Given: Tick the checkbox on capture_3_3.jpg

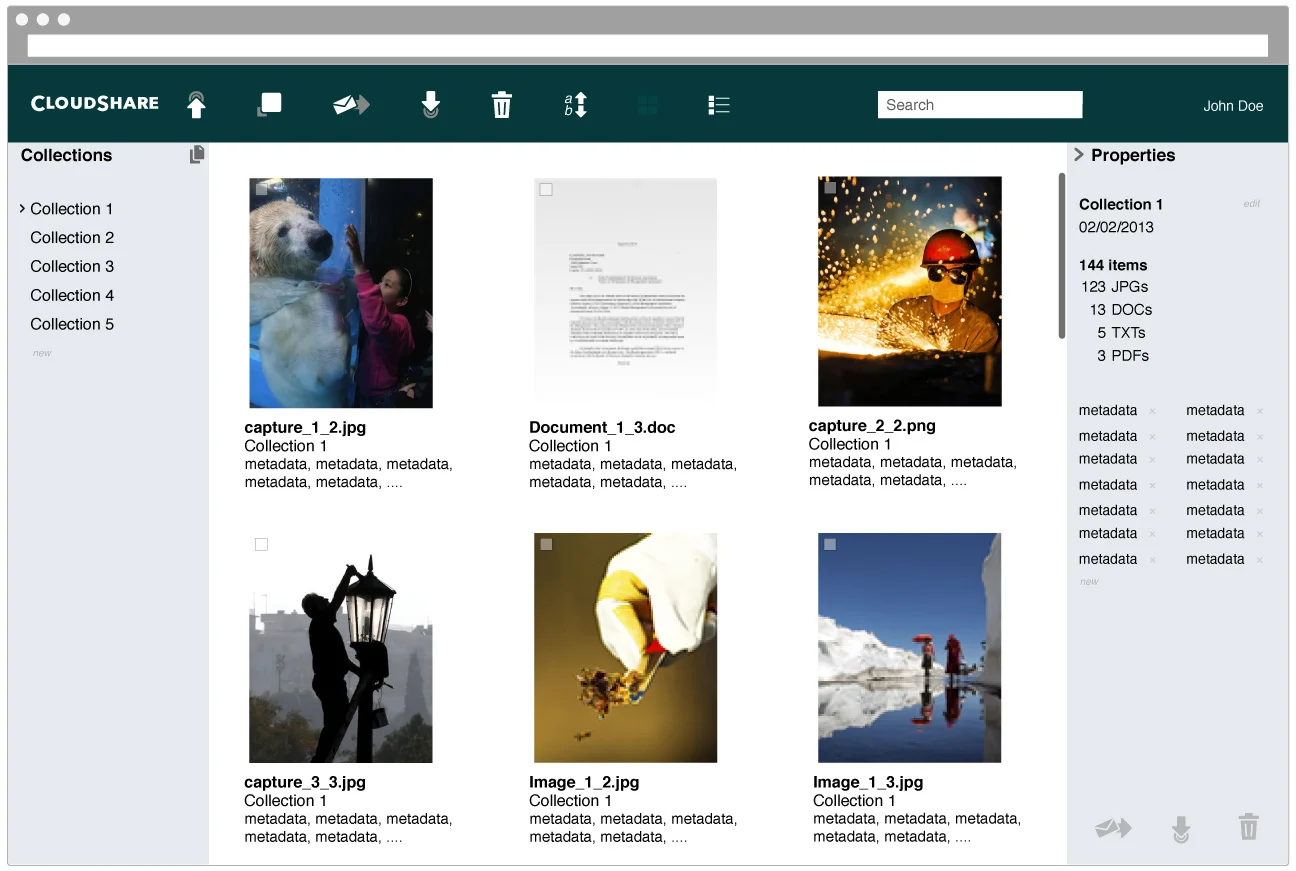Looking at the screenshot, I should pyautogui.click(x=261, y=544).
